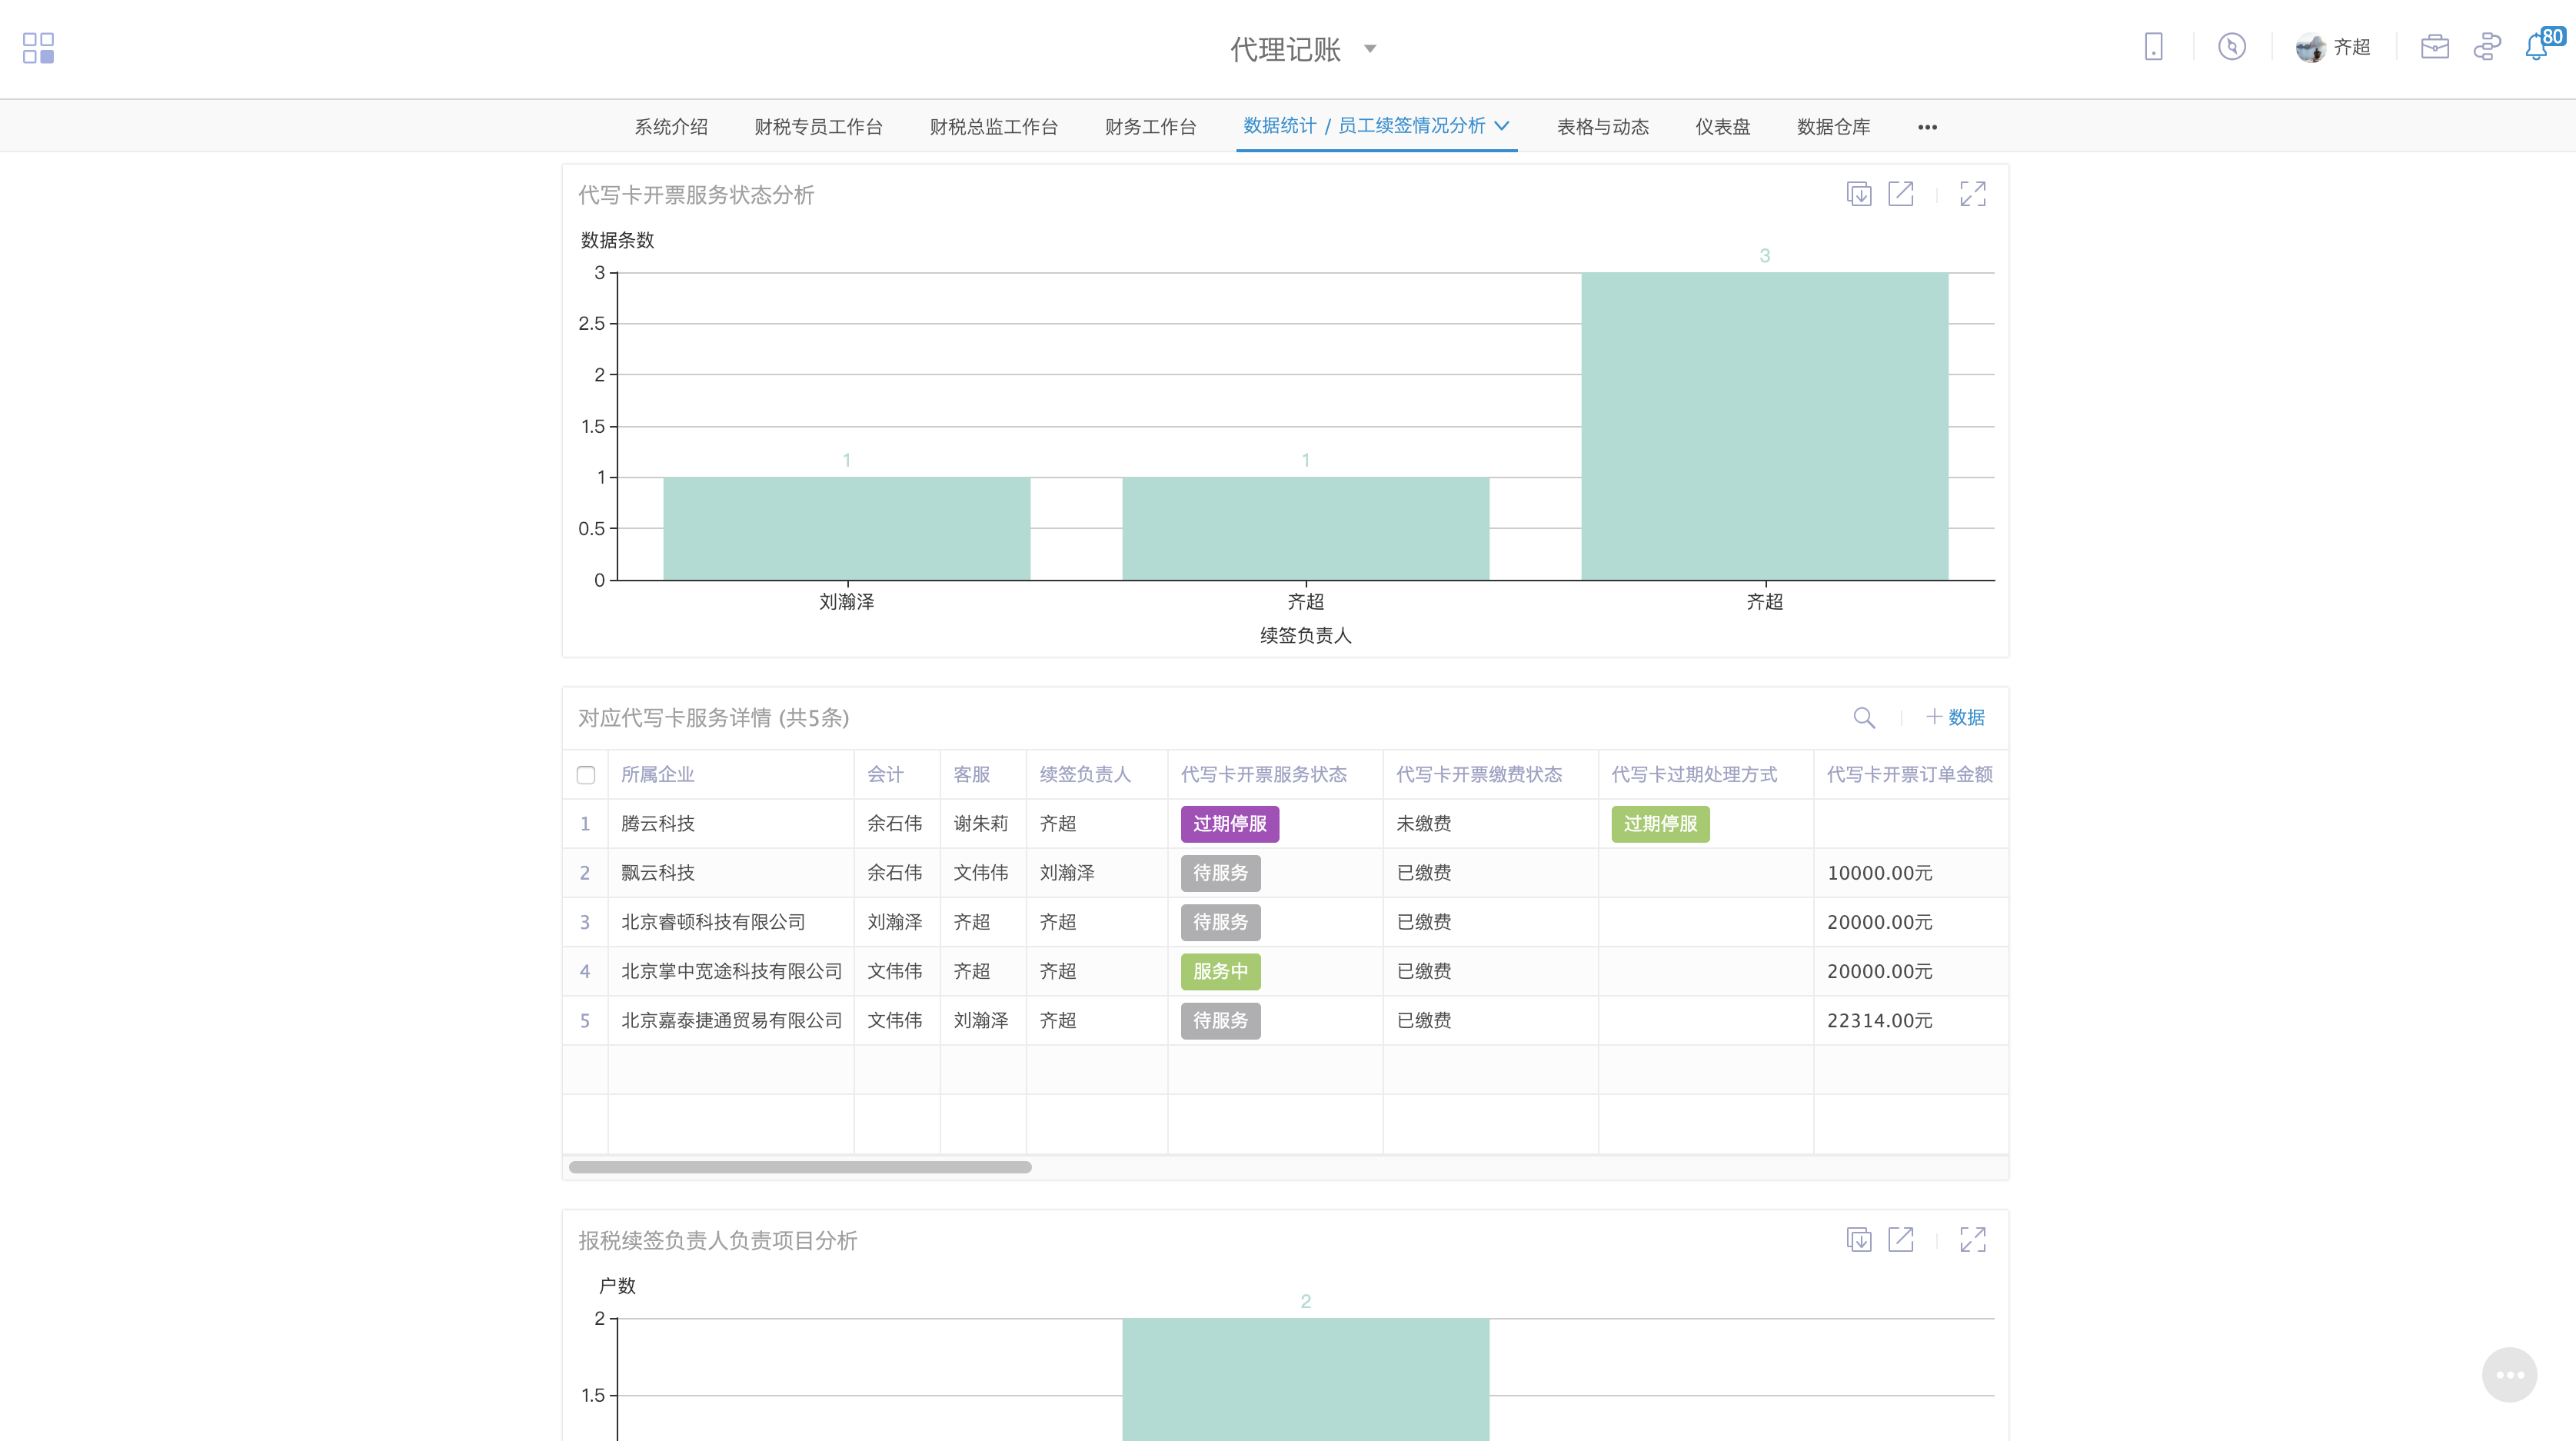2576x1441 pixels.
Task: Show more navigation tabs via ellipsis
Action: (x=1927, y=127)
